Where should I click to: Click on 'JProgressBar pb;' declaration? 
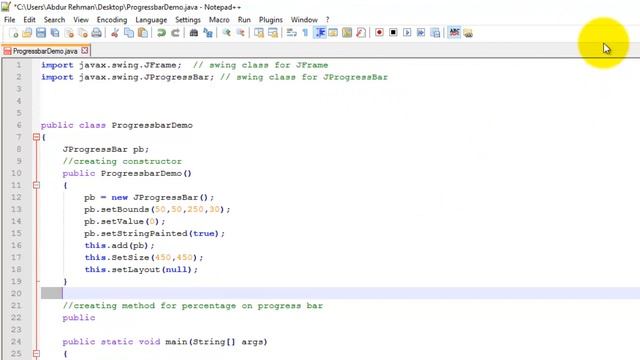coord(106,149)
